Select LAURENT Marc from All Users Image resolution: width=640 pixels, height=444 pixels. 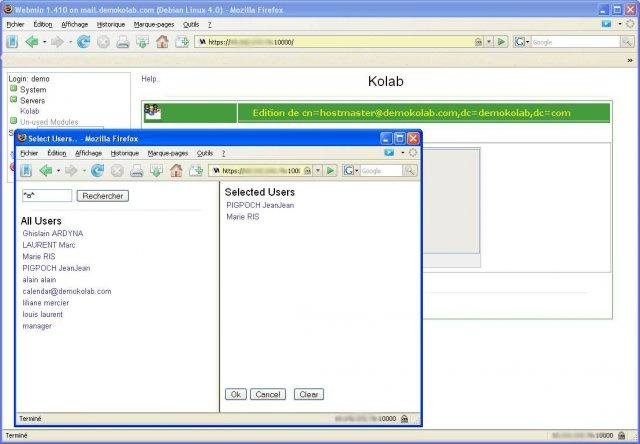point(49,245)
